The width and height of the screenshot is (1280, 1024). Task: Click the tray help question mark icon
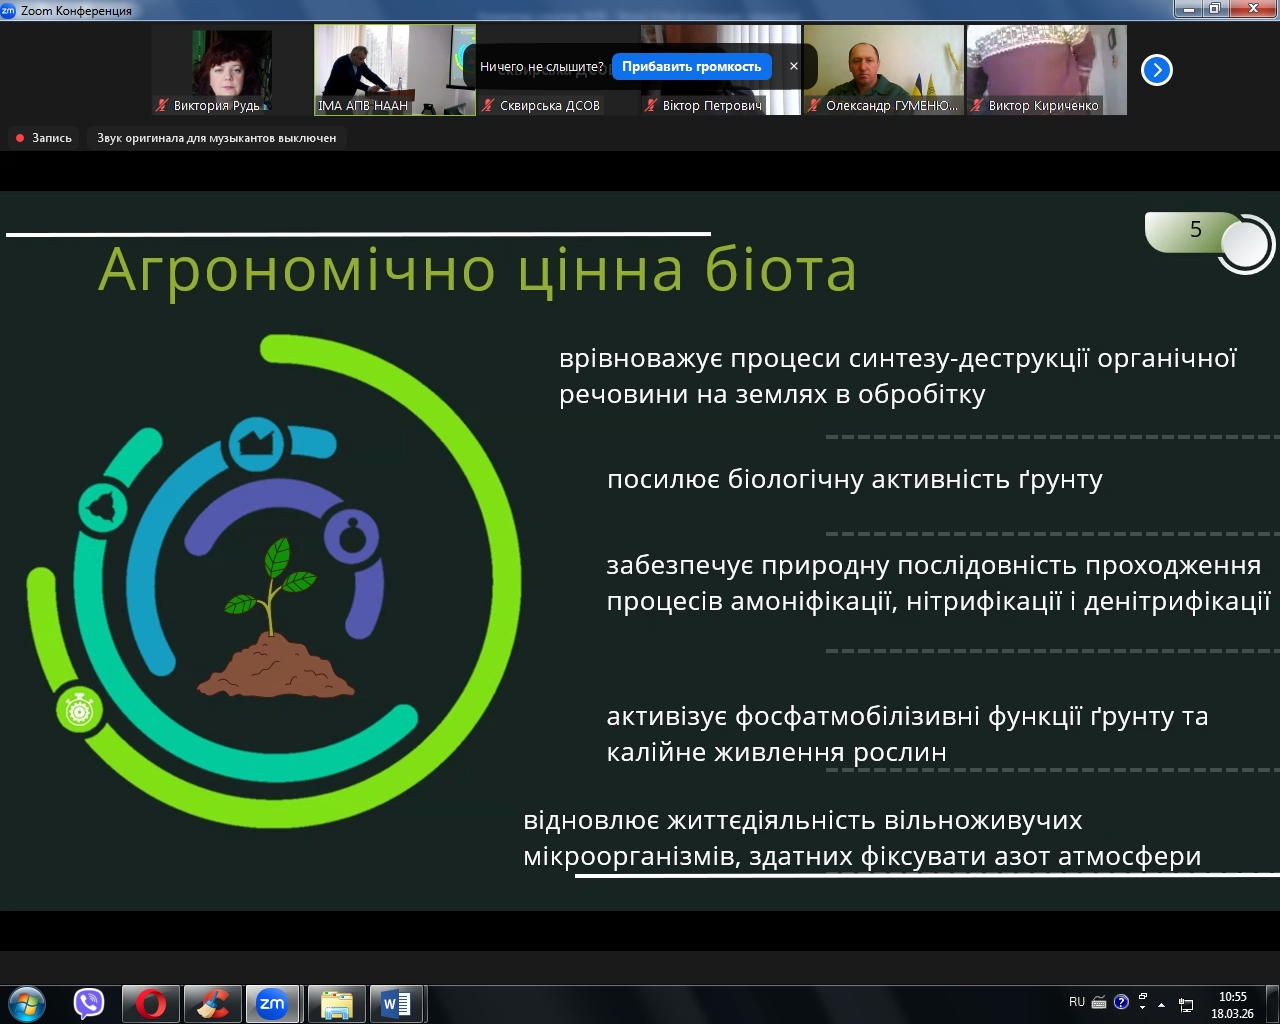point(1121,1002)
